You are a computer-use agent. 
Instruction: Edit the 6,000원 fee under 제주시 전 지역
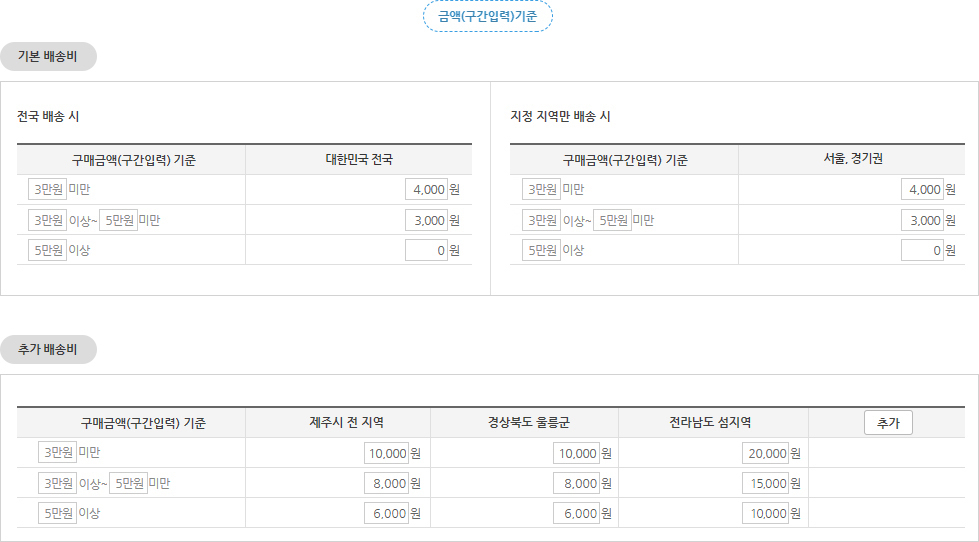click(x=386, y=513)
